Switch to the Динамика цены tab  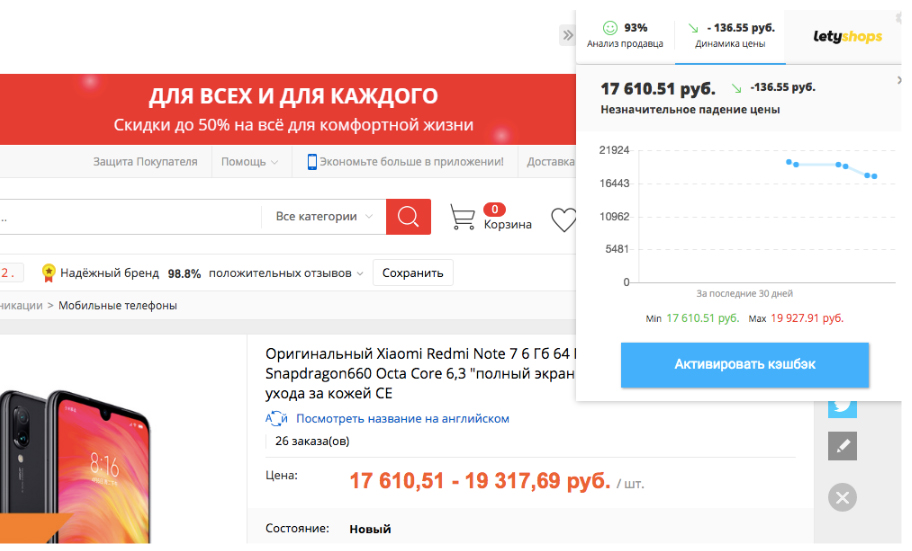click(730, 35)
